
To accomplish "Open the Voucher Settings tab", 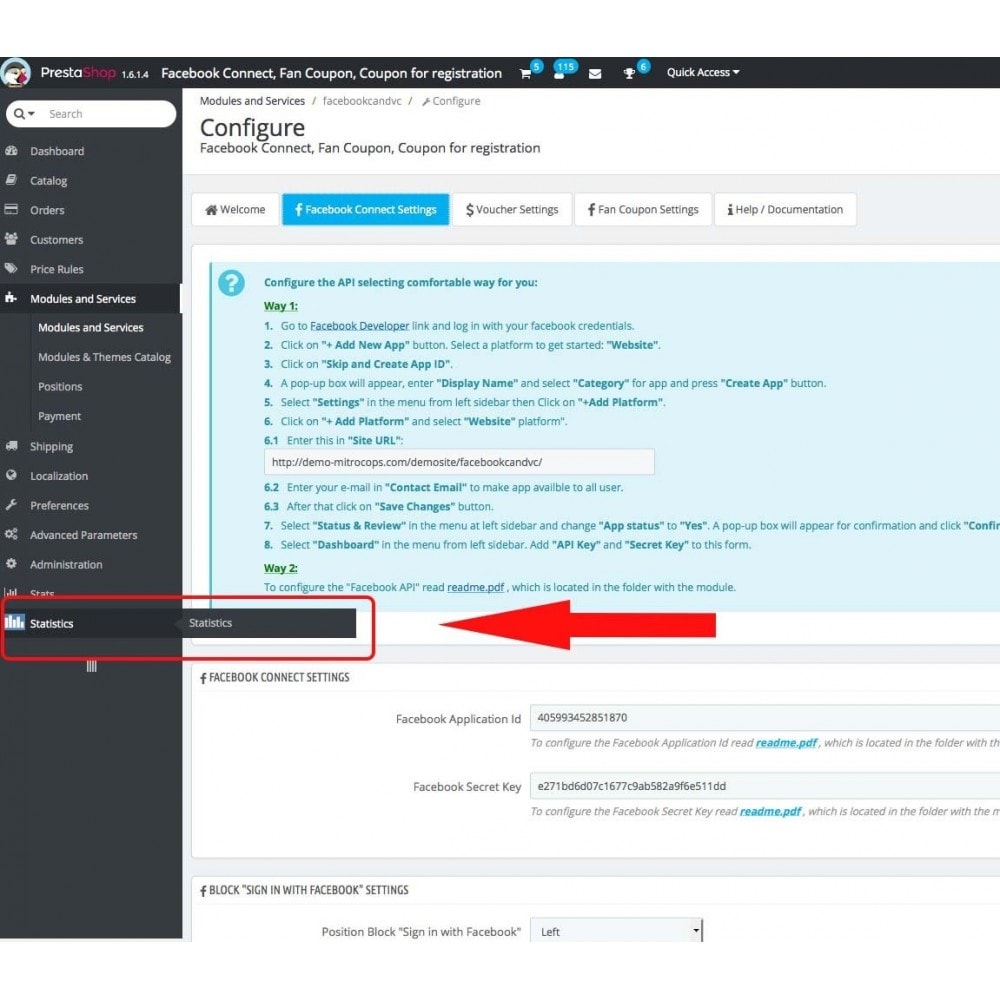I will (x=512, y=209).
